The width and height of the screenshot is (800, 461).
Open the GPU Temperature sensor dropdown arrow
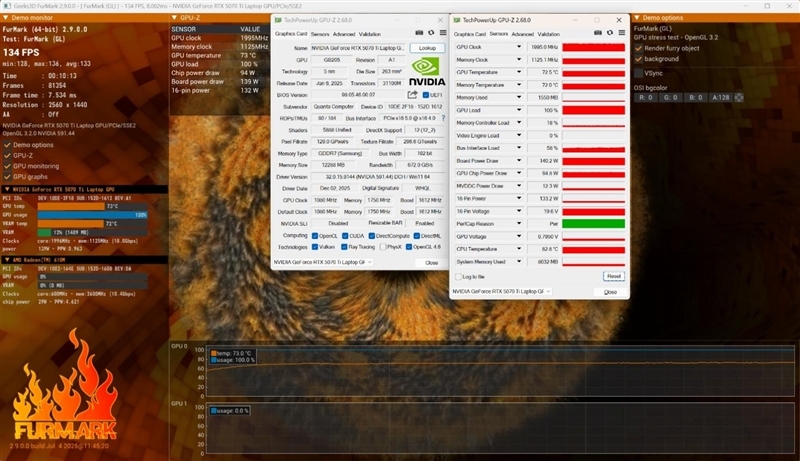[519, 72]
